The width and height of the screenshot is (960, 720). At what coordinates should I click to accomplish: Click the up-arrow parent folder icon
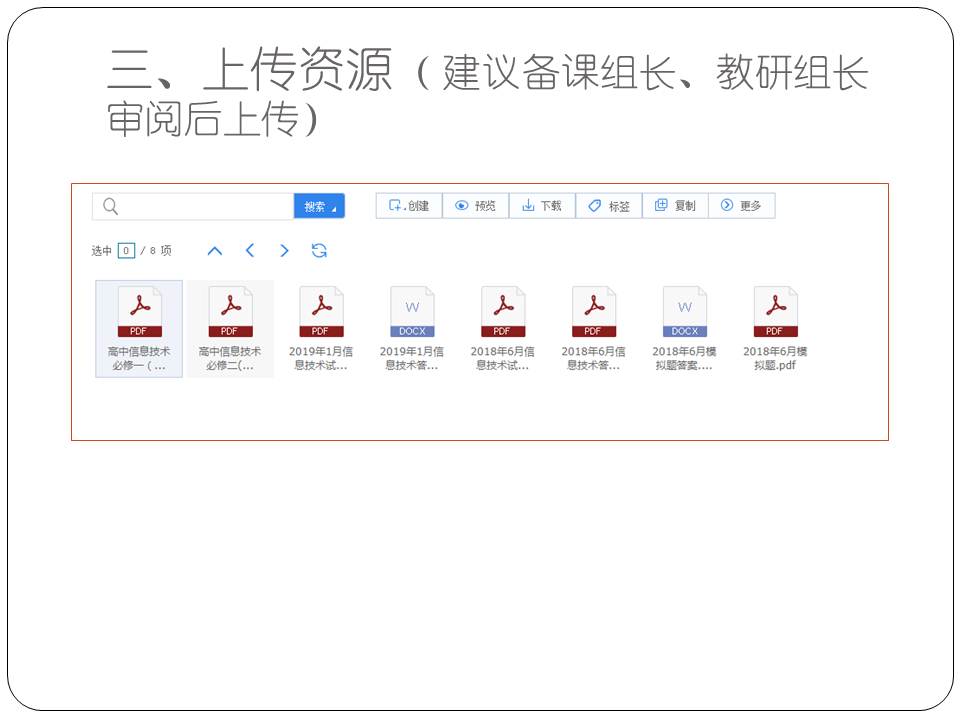tap(214, 251)
